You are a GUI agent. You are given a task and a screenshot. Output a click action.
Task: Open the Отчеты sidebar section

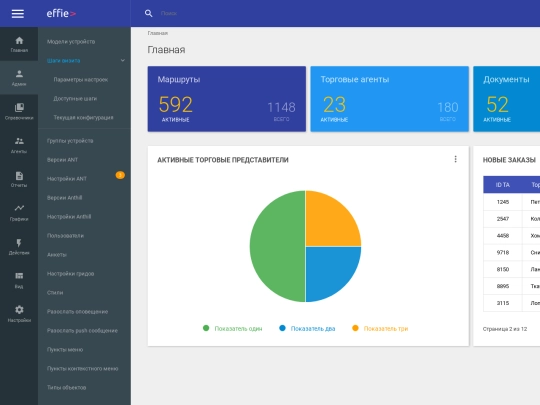(19, 179)
